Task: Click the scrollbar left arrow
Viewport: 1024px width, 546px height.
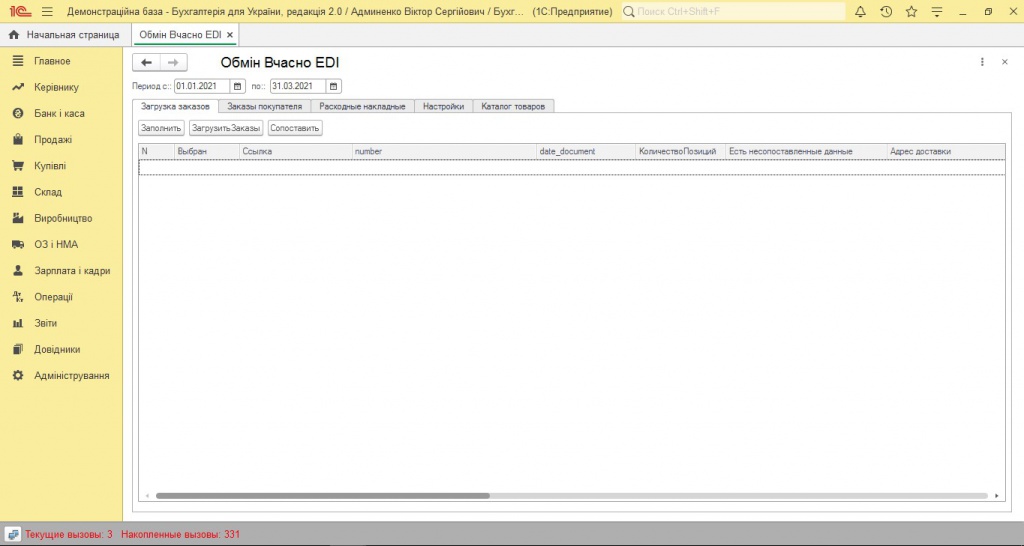Action: 147,496
